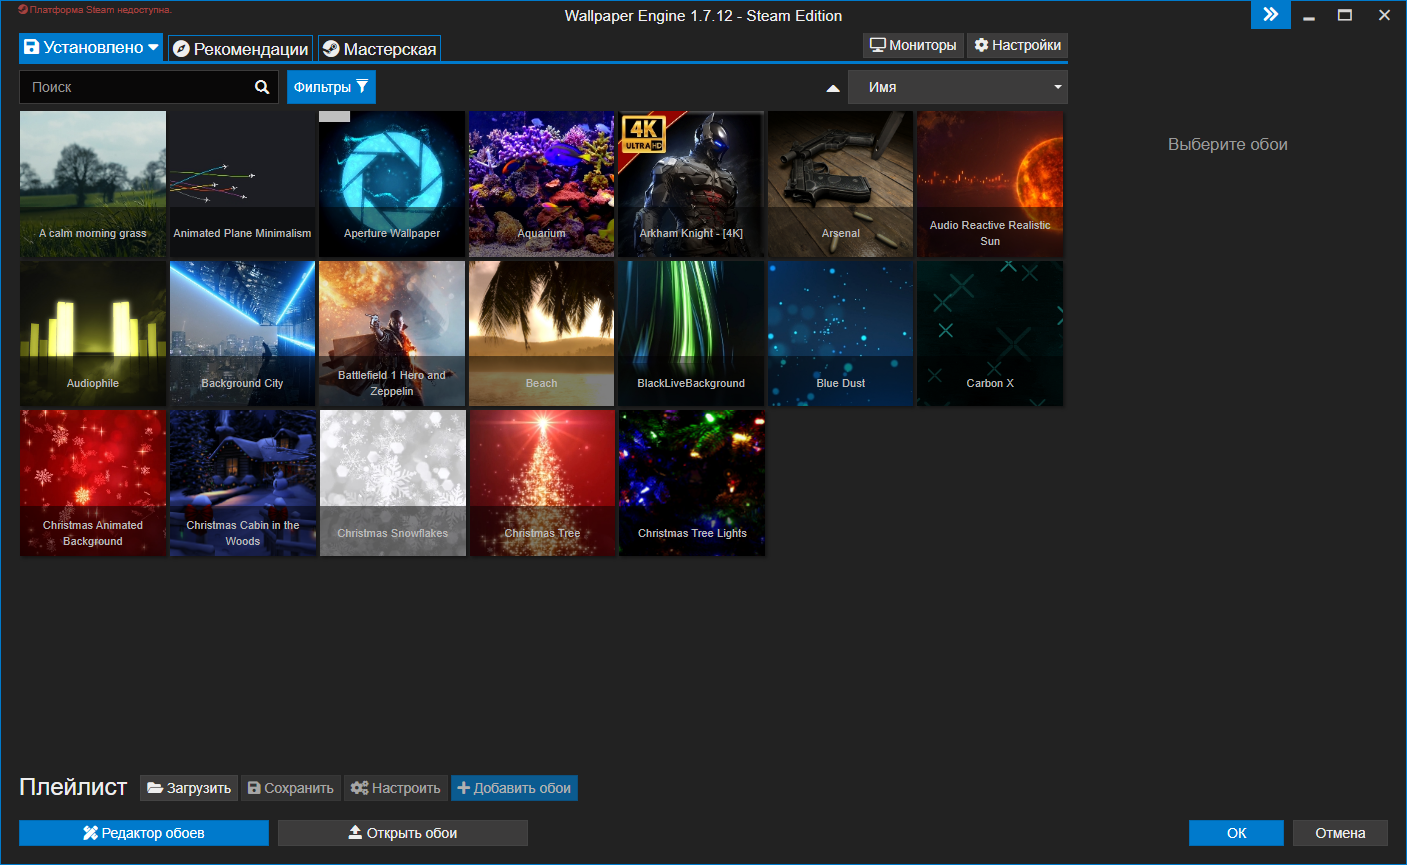Select 'Christmas Snowflakes' wallpaper

(x=392, y=483)
